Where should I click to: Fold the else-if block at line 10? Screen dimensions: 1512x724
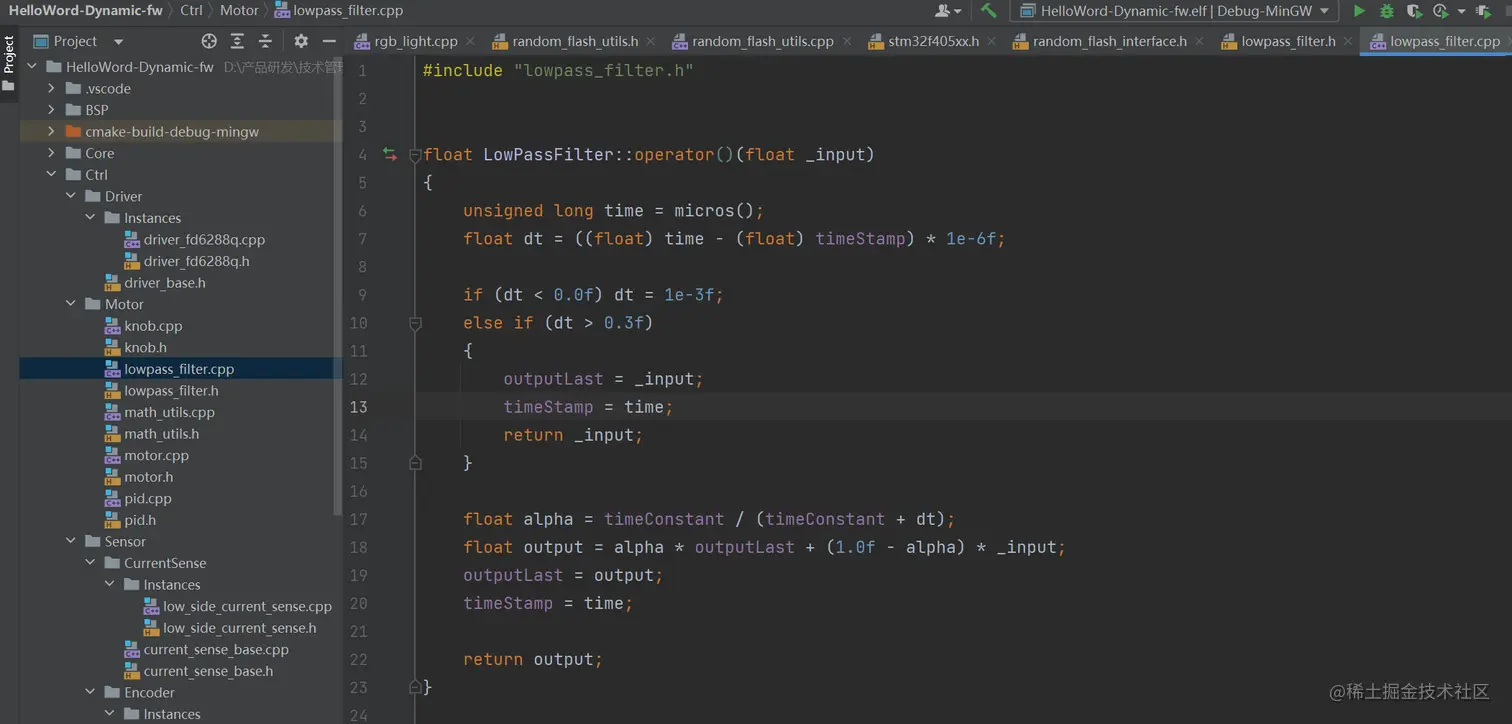[415, 323]
